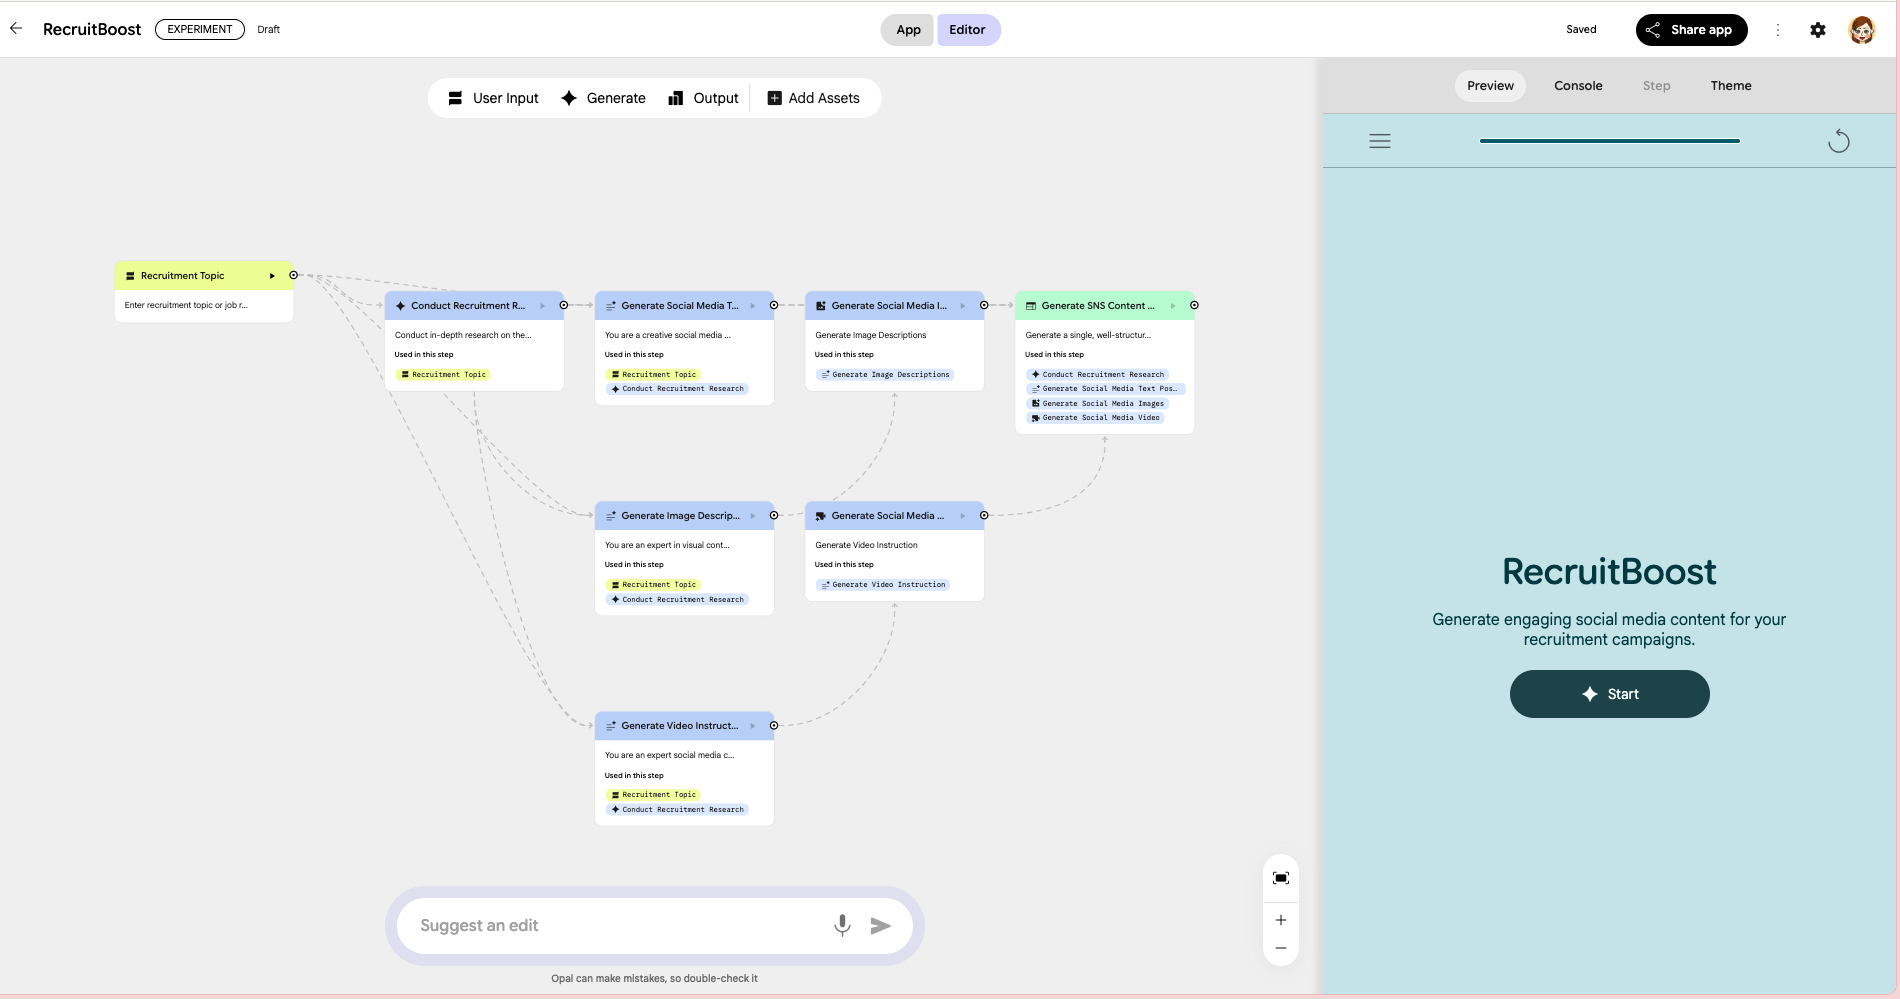Image resolution: width=1900 pixels, height=999 pixels.
Task: Open the settings gear icon
Action: [x=1818, y=30]
